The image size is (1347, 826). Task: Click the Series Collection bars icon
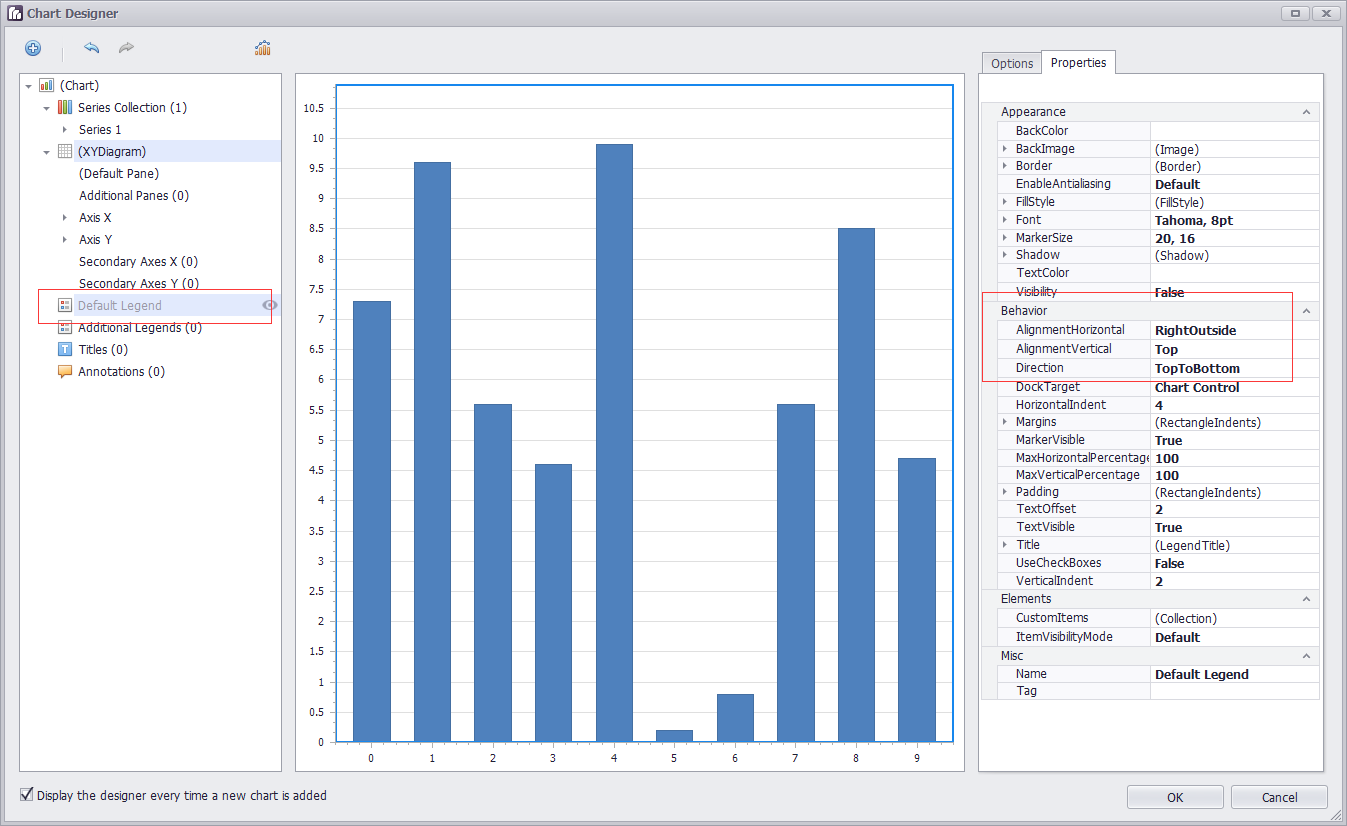(65, 107)
